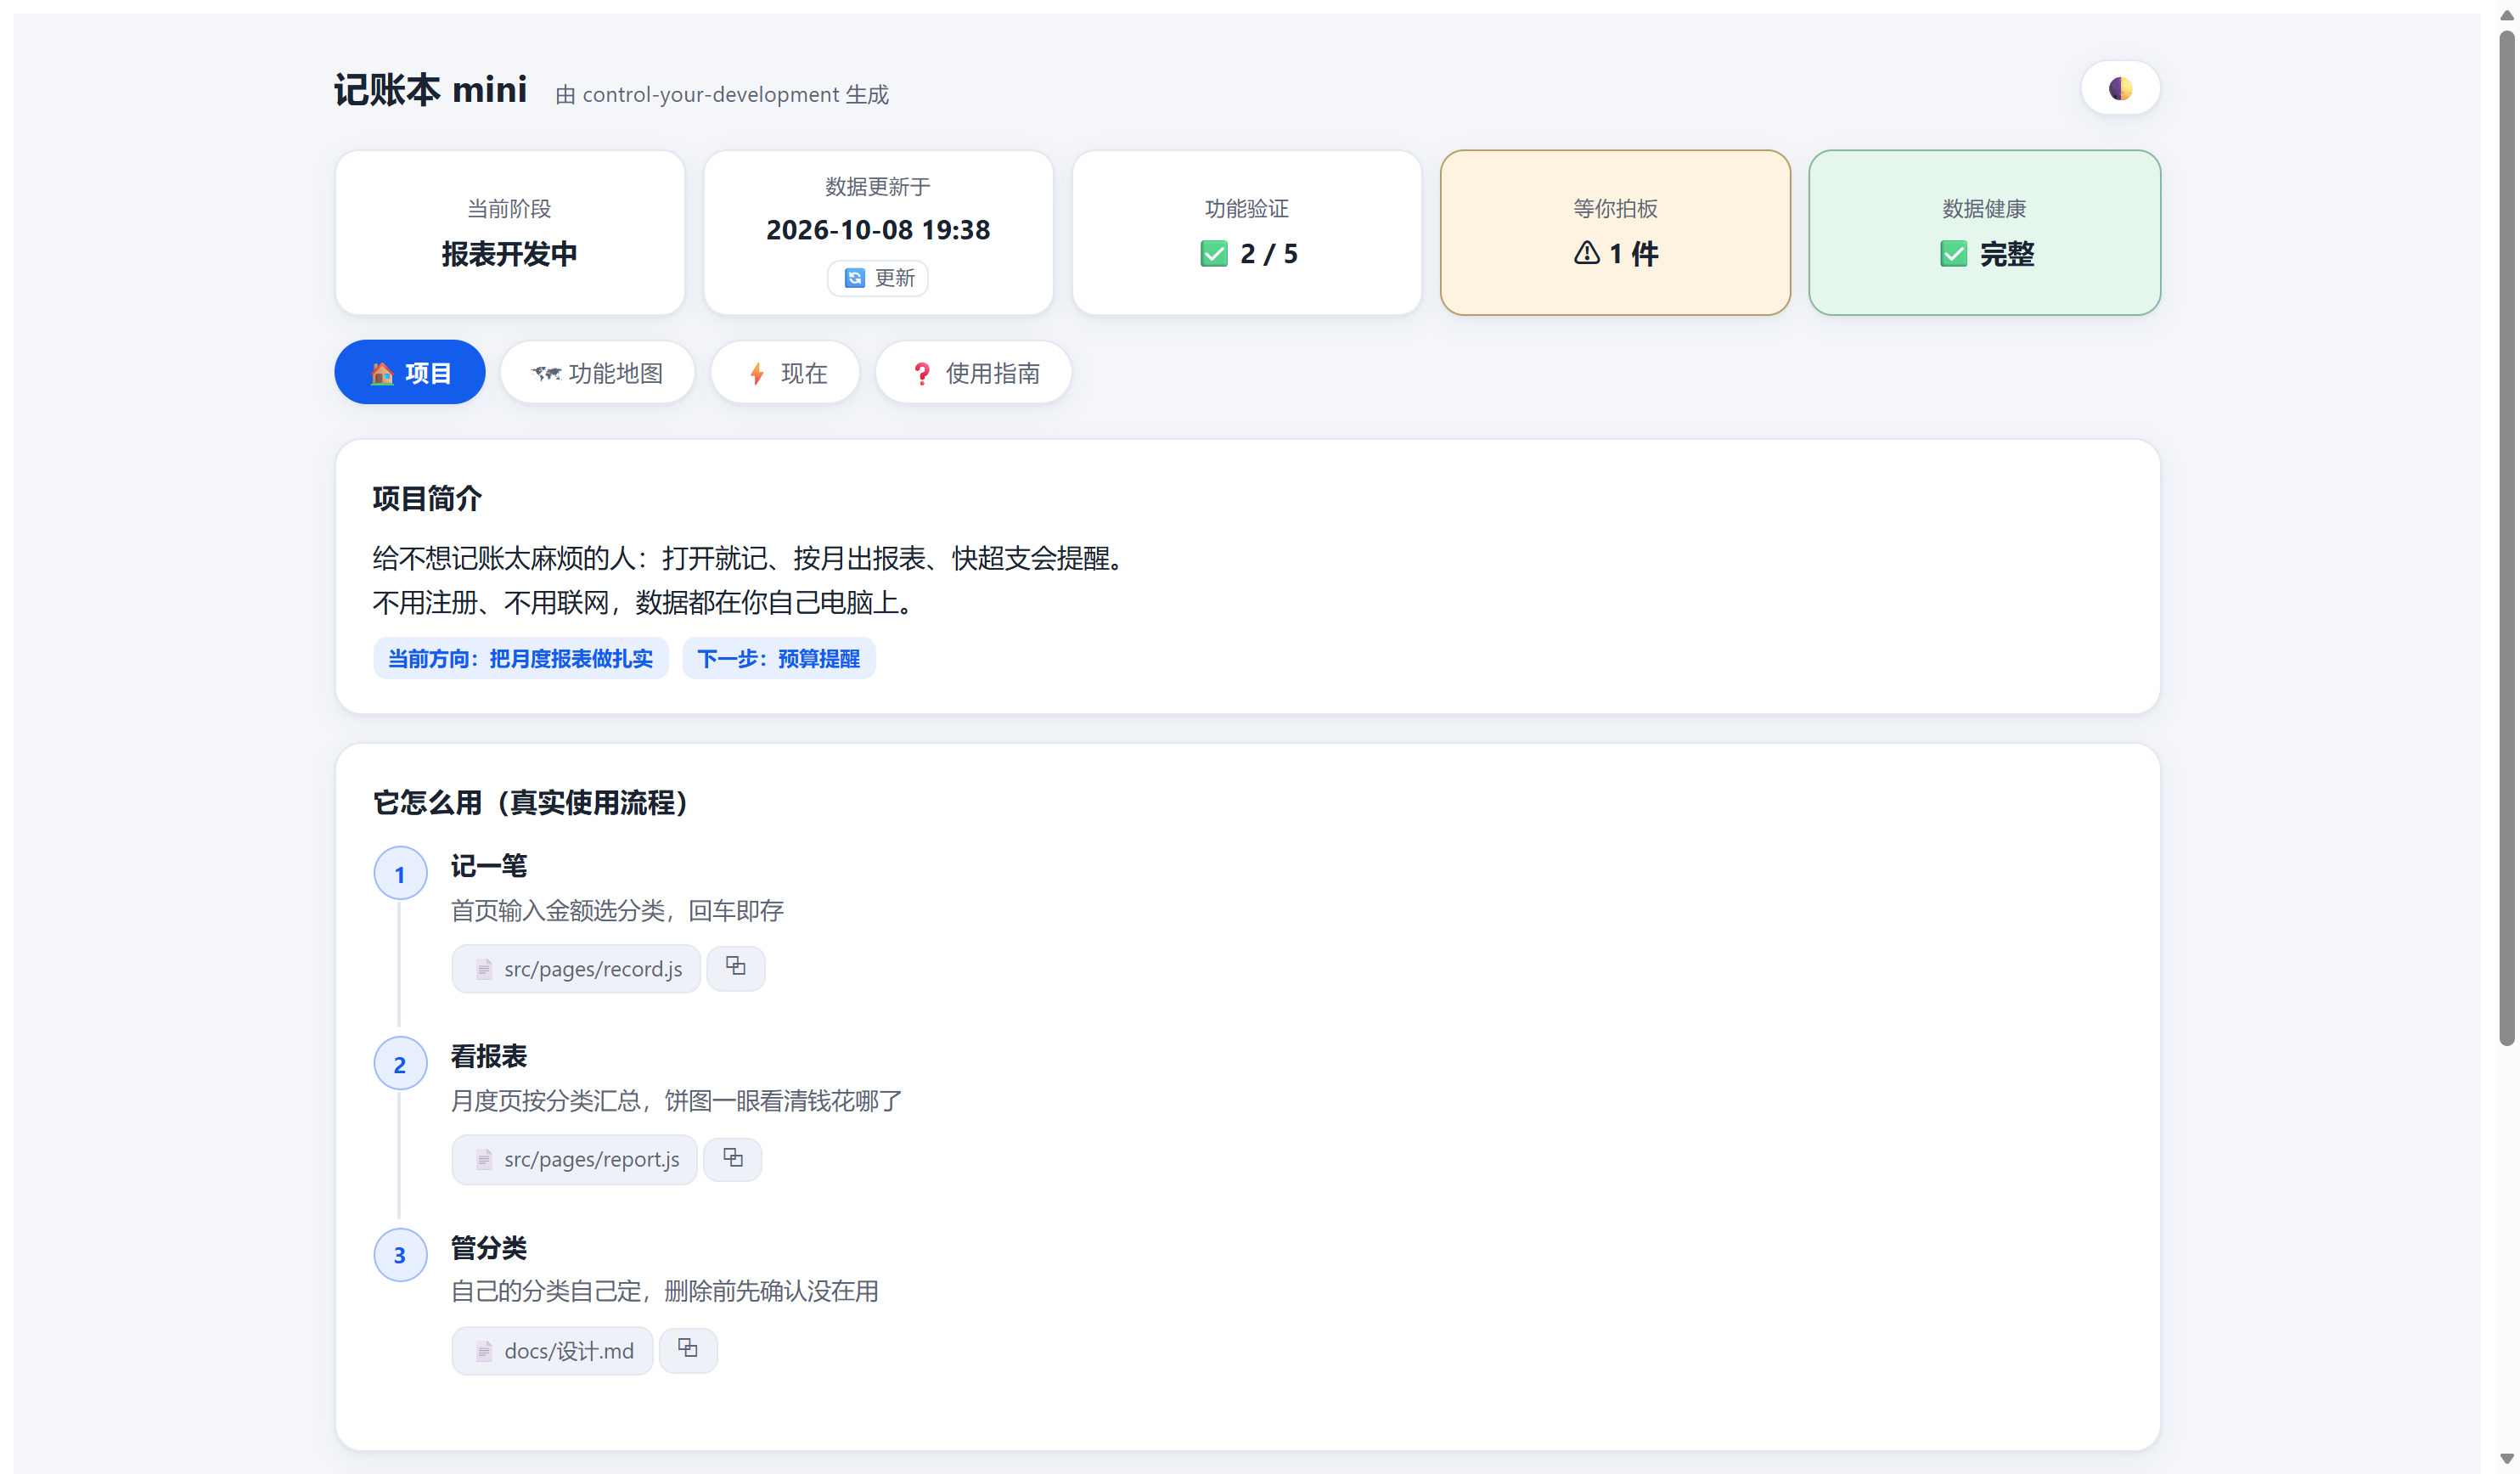Screen dimensions: 2520x1474
Task: Click the 记账本 mini page title
Action: (x=430, y=90)
